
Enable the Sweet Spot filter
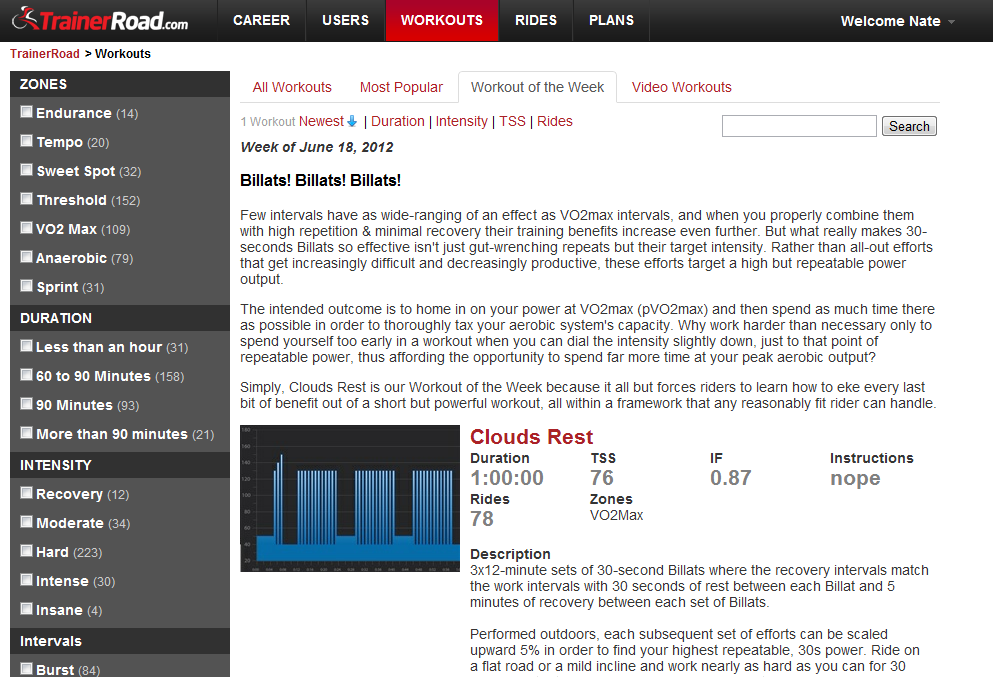tap(27, 170)
